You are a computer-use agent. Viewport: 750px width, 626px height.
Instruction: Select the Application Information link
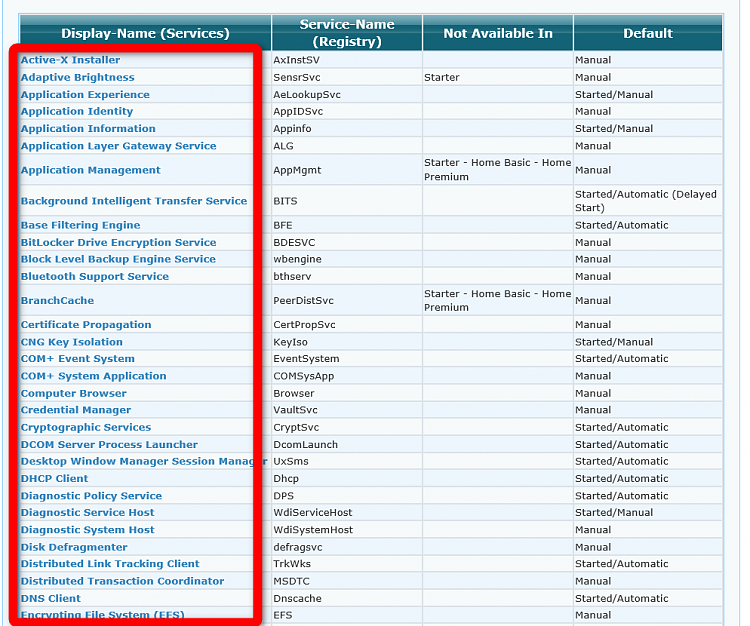tap(88, 128)
